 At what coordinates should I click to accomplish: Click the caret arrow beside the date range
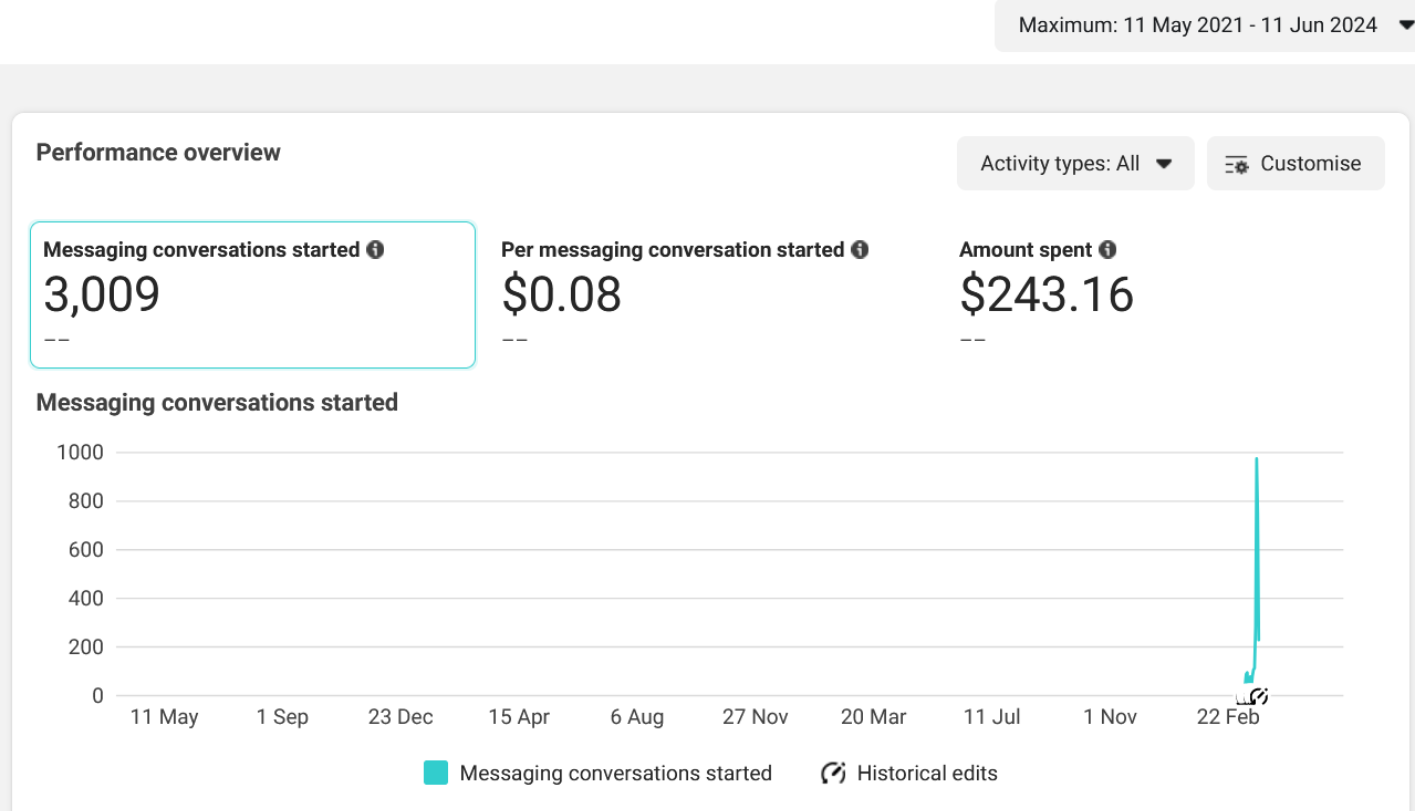click(x=1405, y=25)
